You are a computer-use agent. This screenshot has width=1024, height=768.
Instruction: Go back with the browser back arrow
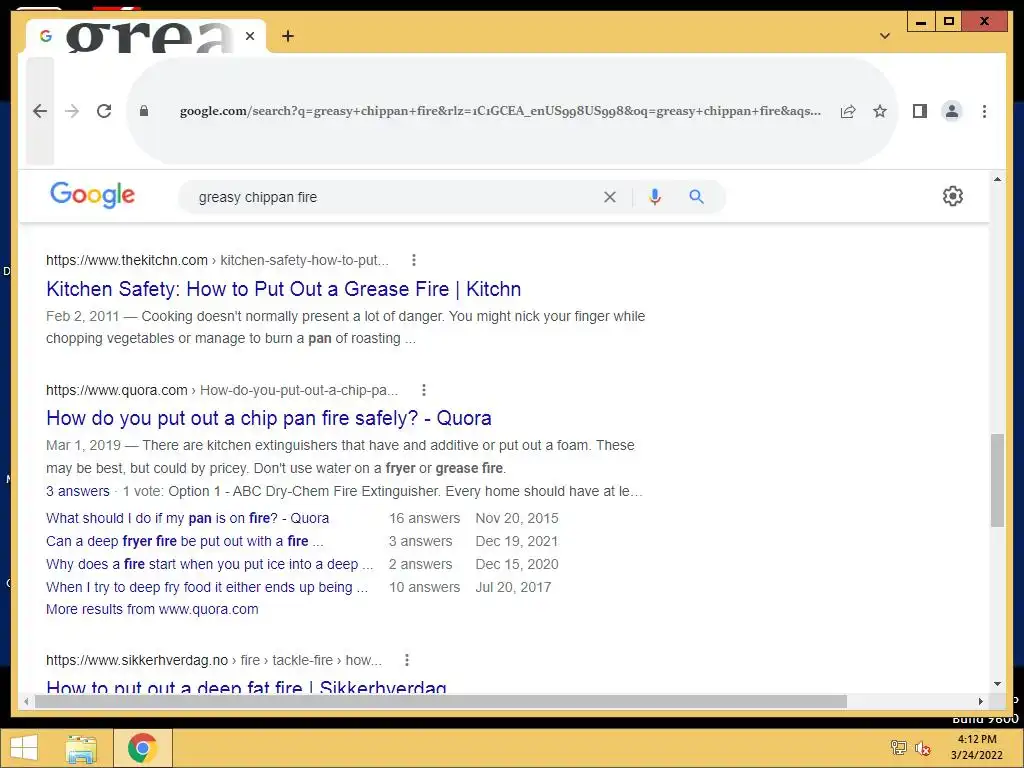tap(40, 111)
